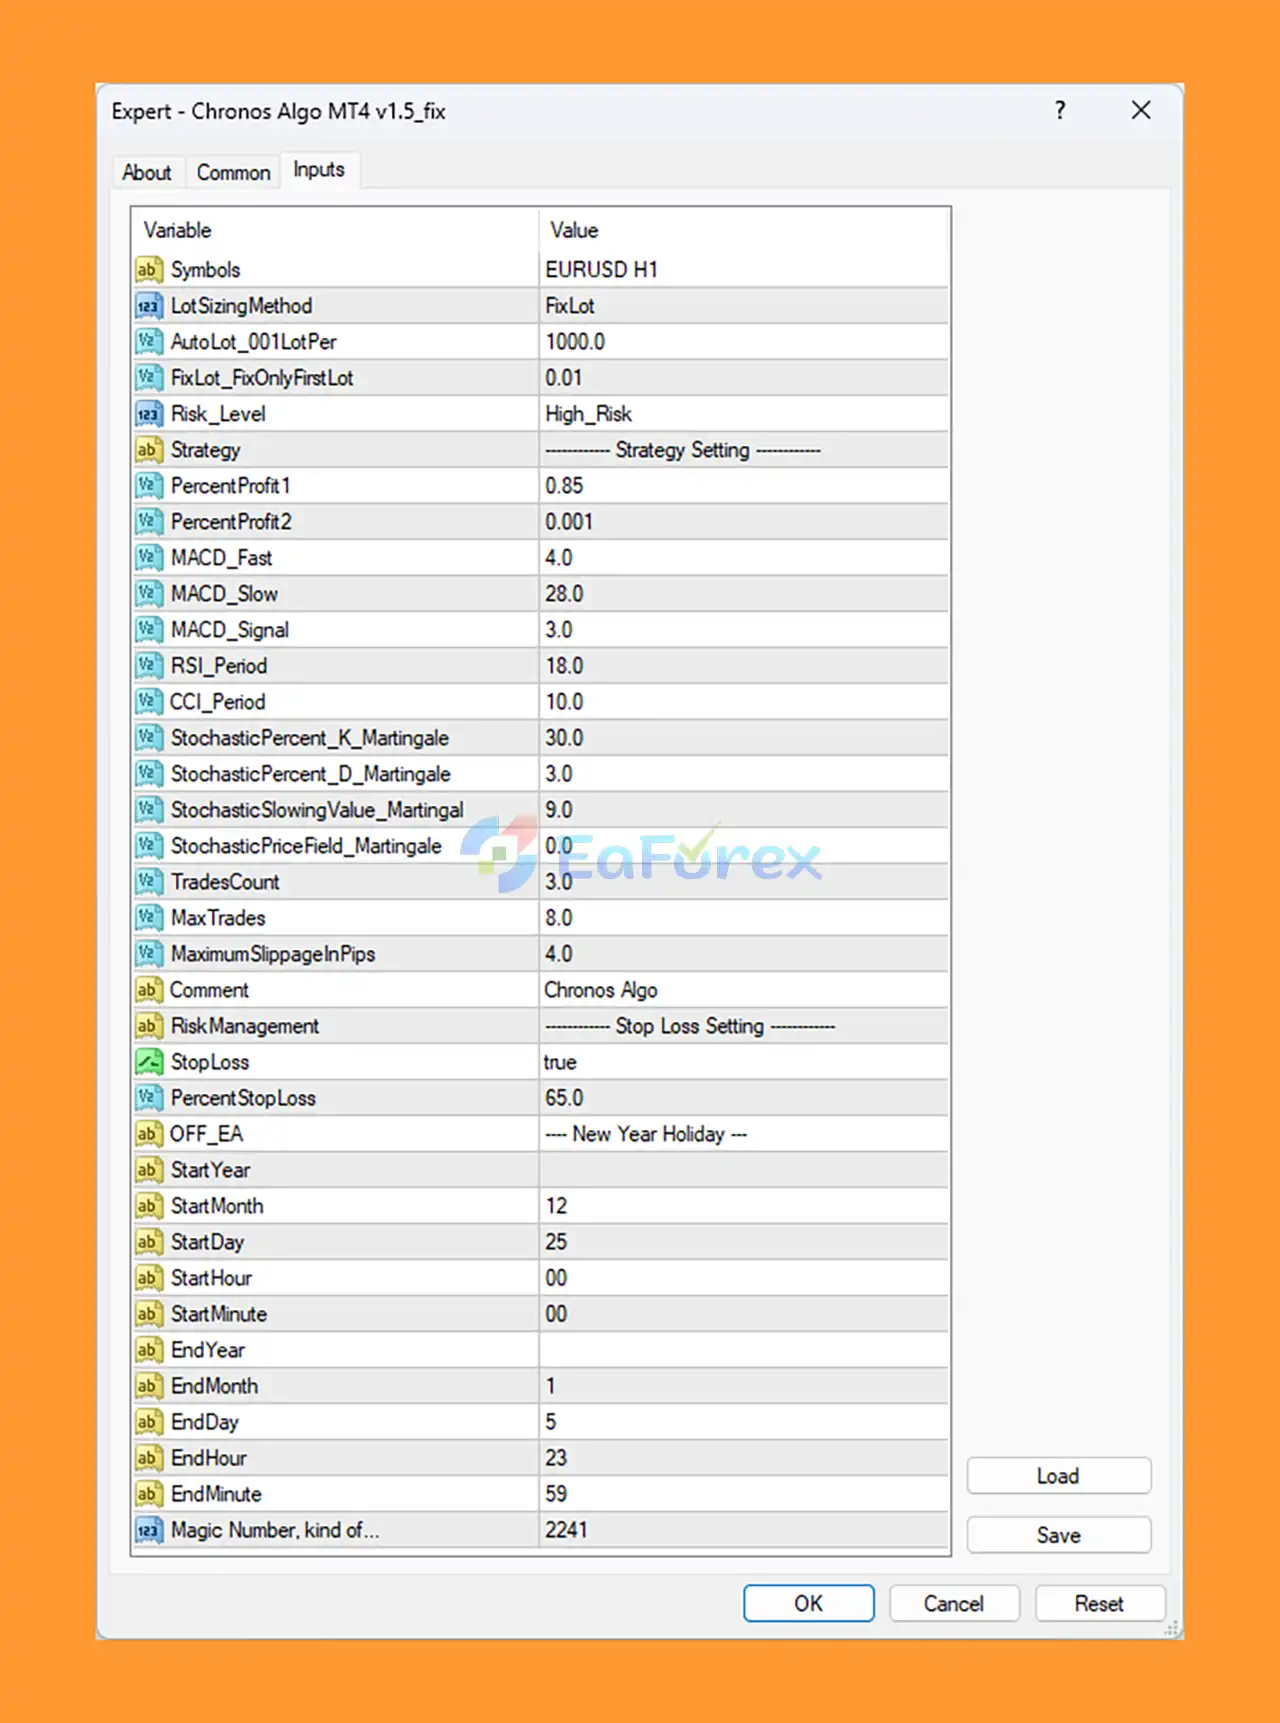Edit the 23 EndHour value
The width and height of the screenshot is (1280, 1723).
tap(744, 1458)
